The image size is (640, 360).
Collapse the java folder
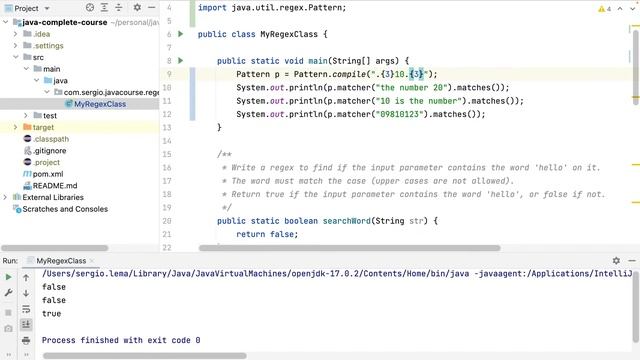(x=37, y=80)
